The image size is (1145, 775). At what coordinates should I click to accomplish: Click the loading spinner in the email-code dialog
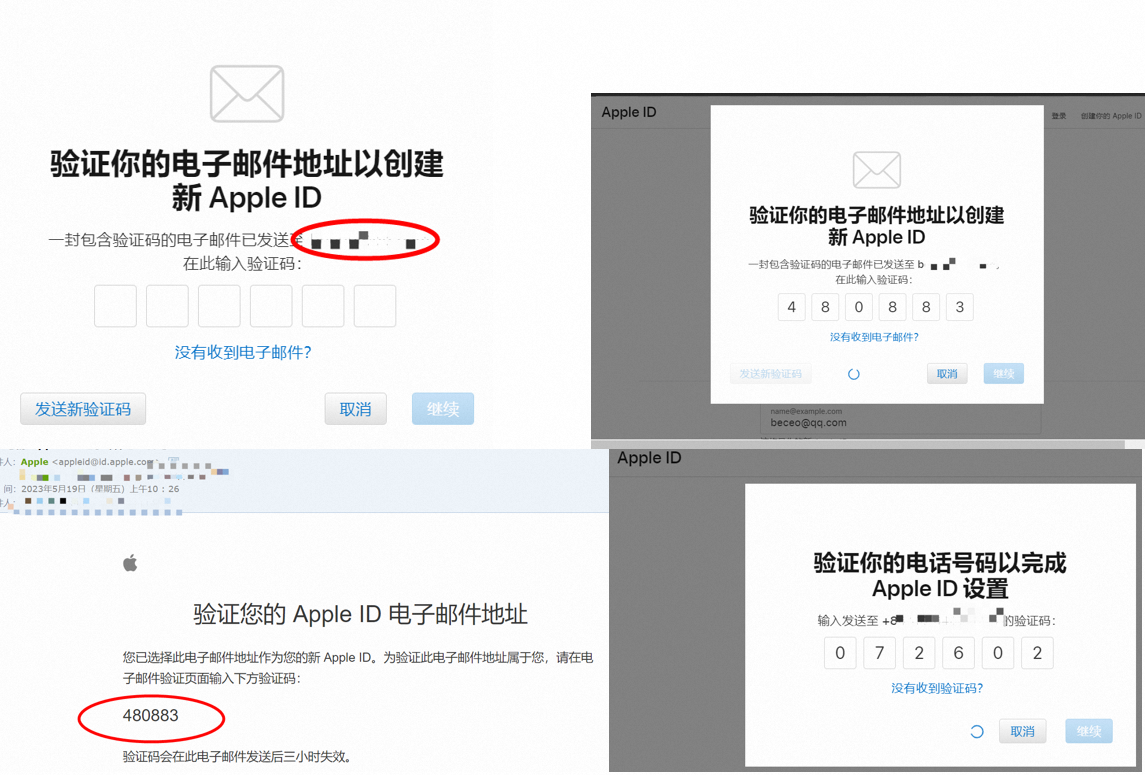(x=854, y=374)
